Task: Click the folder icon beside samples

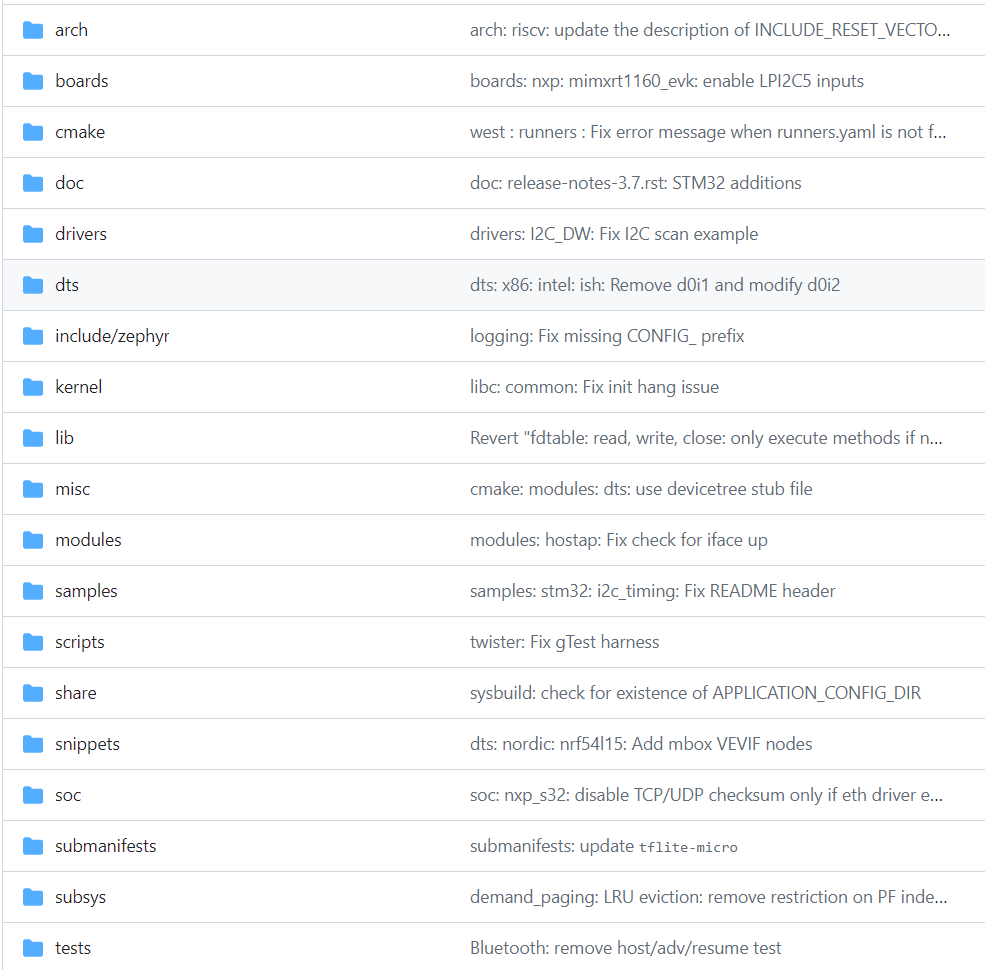Action: point(33,591)
